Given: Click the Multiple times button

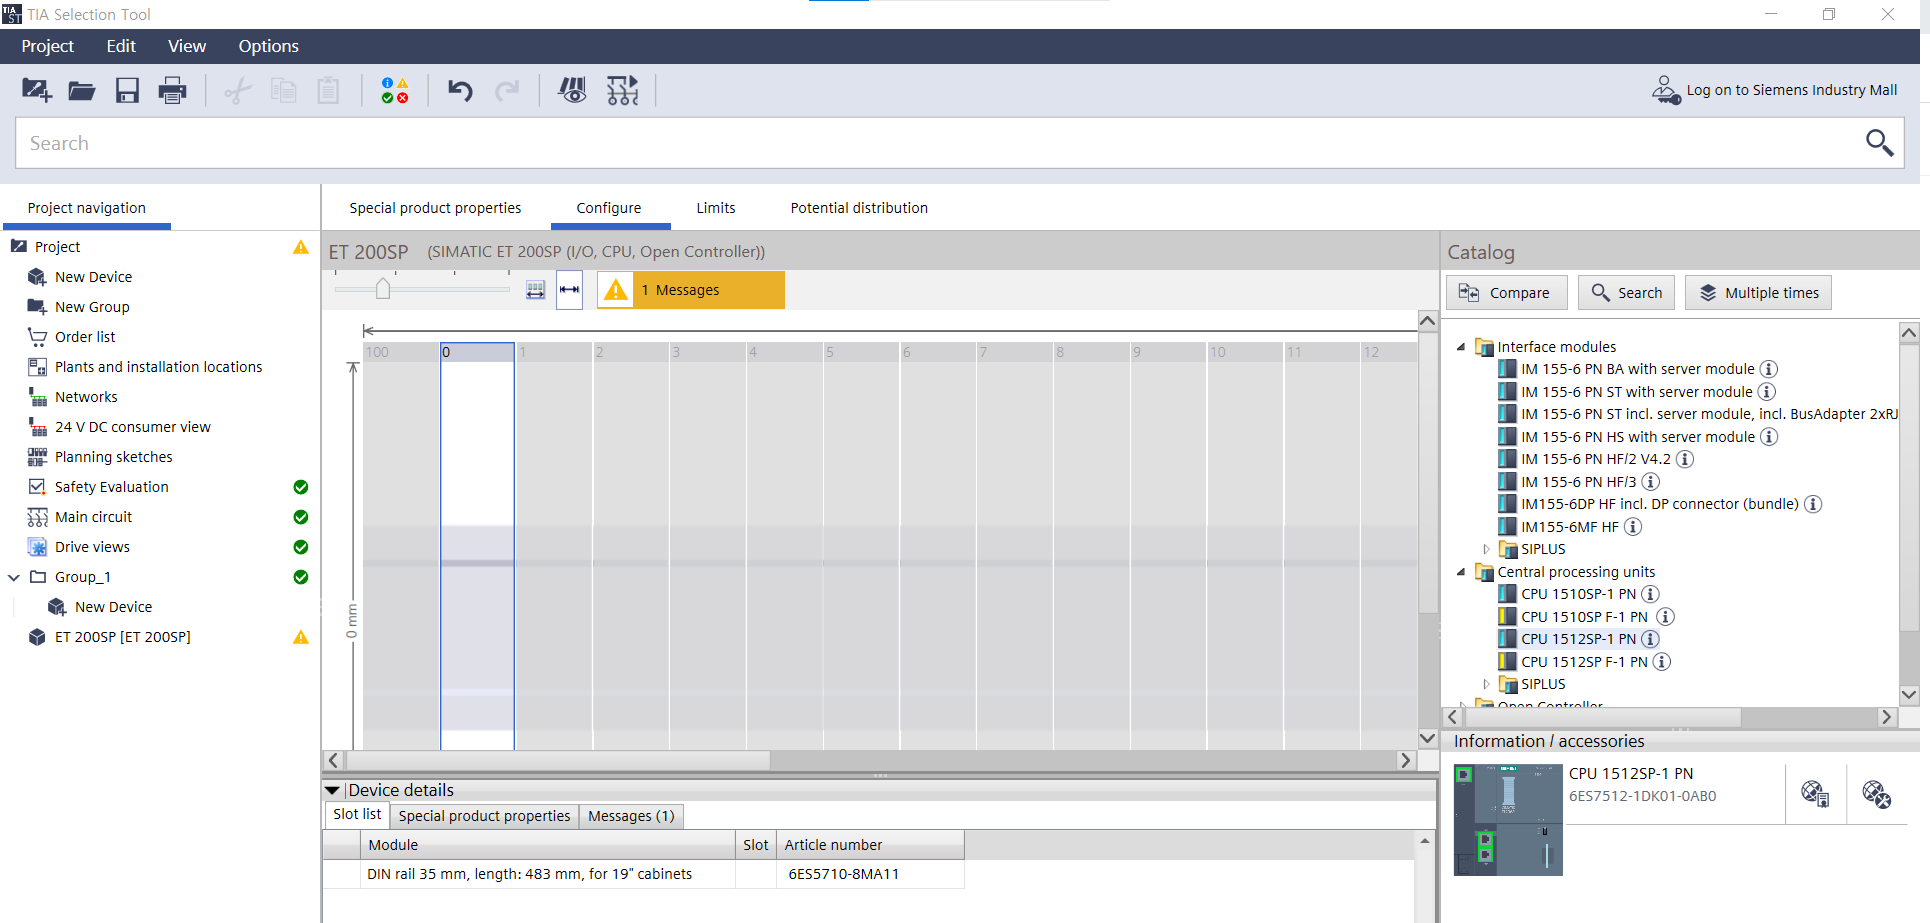Looking at the screenshot, I should tap(1758, 293).
